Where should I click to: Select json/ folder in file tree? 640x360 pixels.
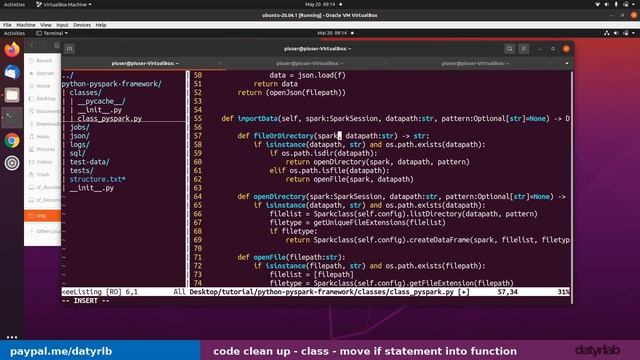[x=79, y=136]
